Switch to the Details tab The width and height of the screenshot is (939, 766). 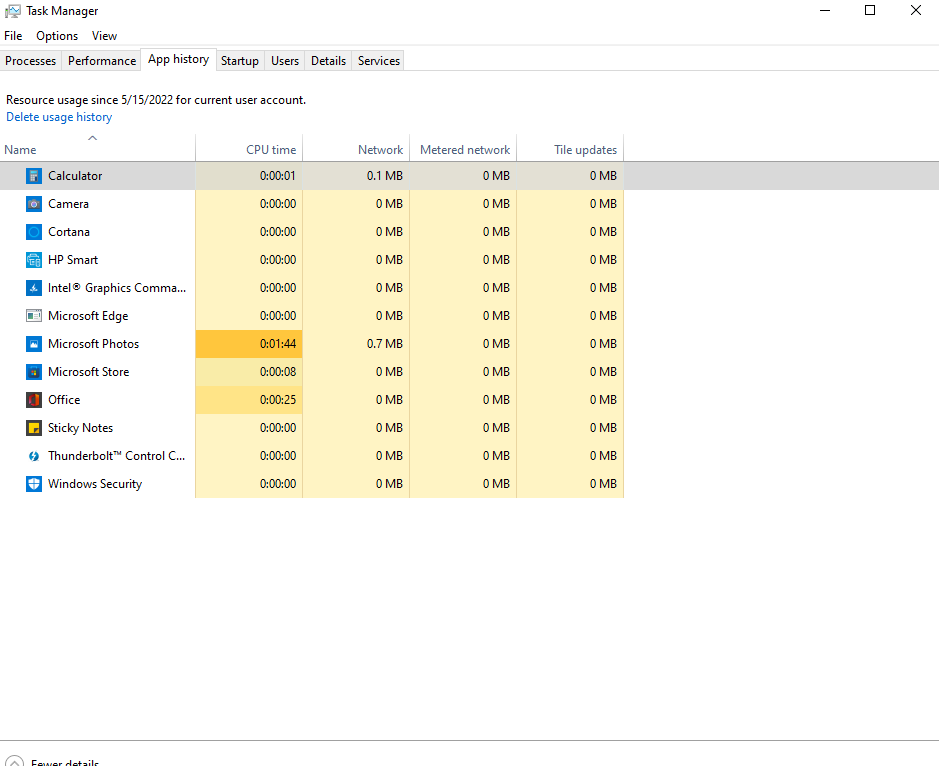coord(328,60)
